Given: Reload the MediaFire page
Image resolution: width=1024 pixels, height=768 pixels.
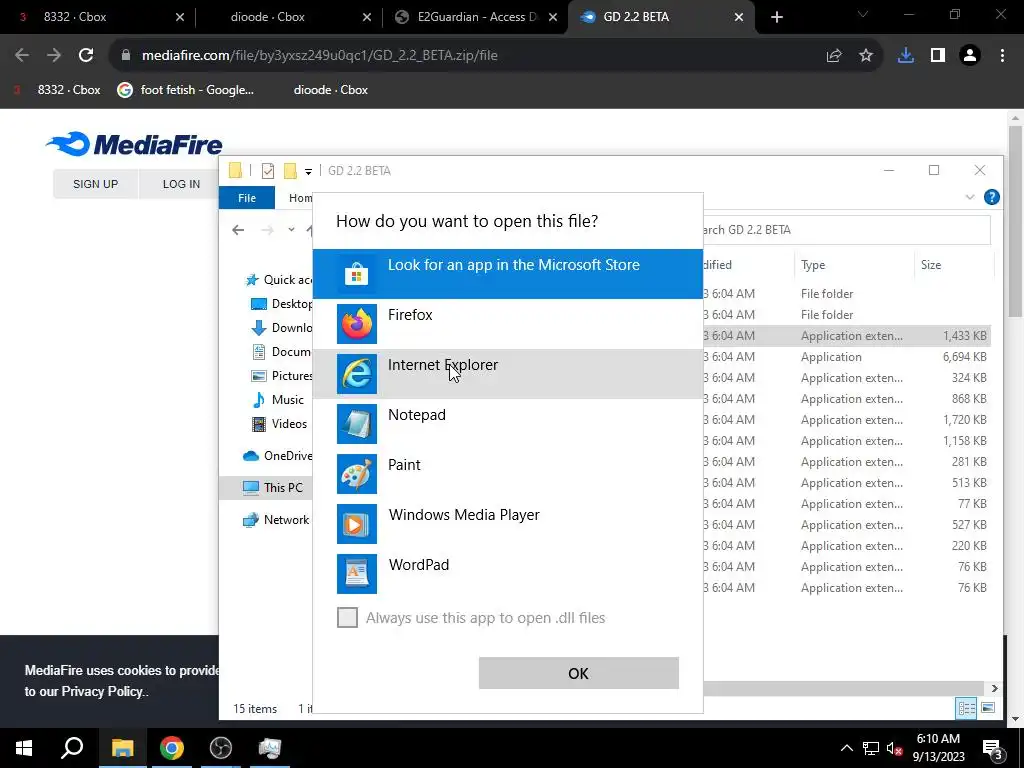Looking at the screenshot, I should [86, 56].
